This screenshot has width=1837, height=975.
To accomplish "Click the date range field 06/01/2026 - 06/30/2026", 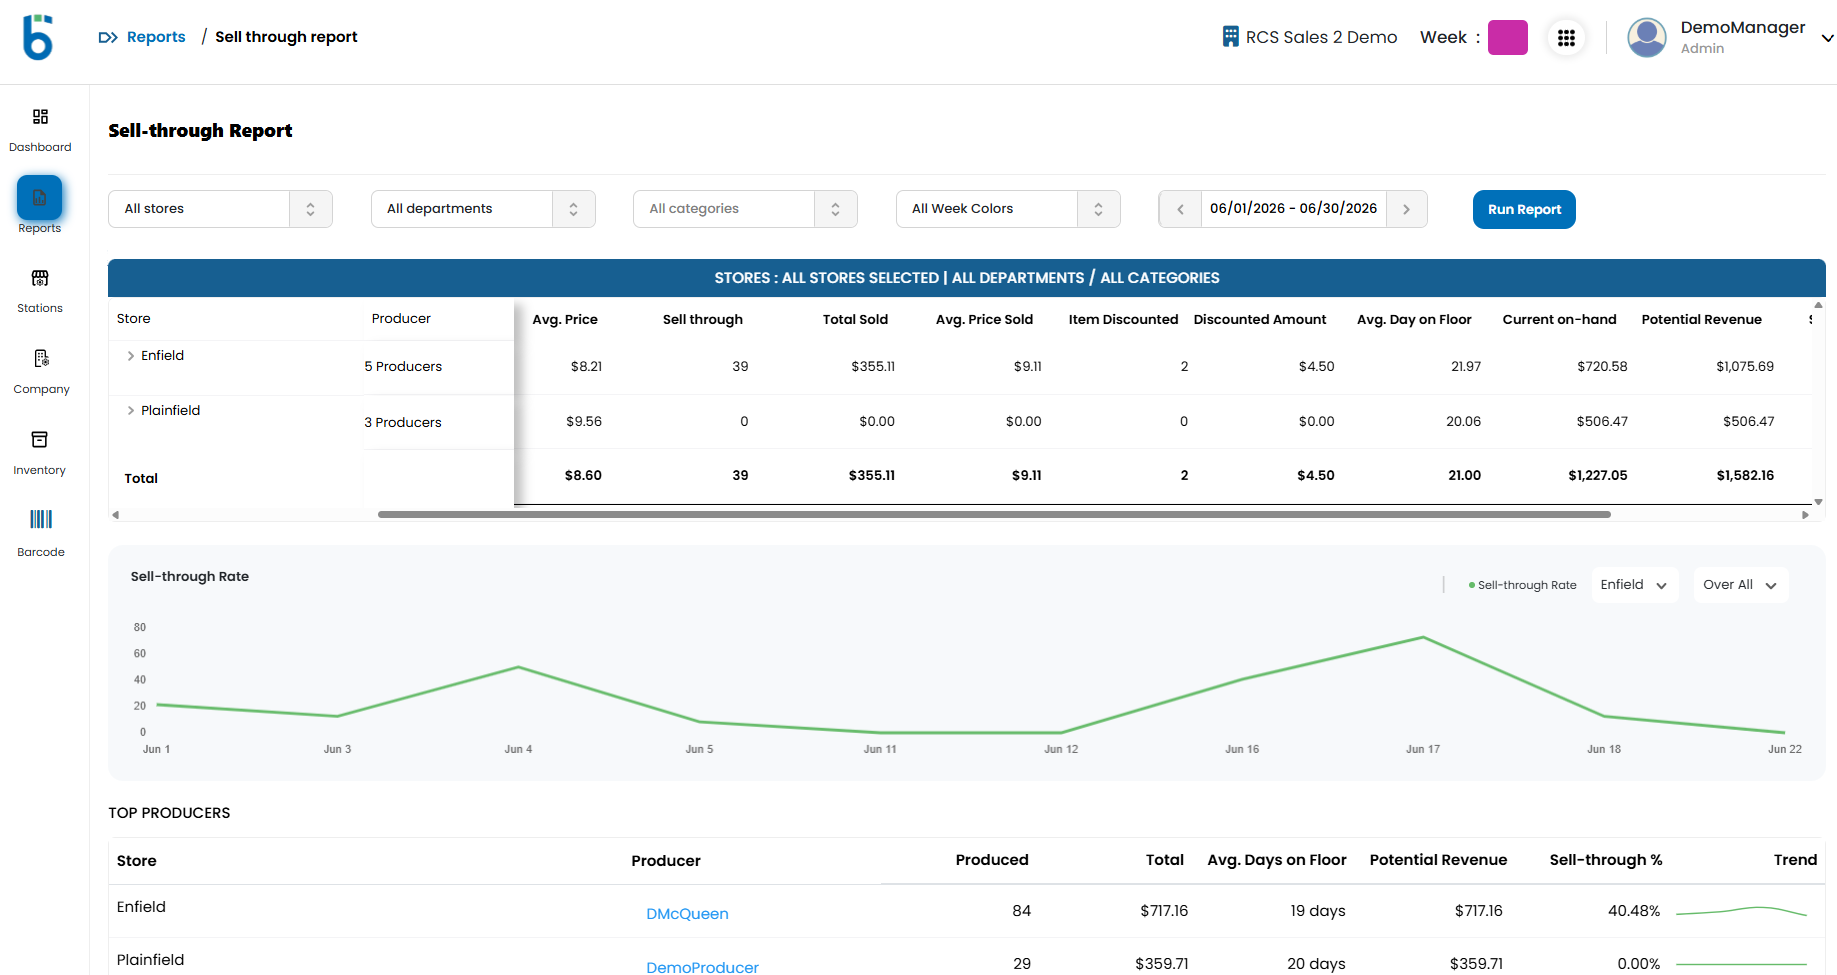I will coord(1293,209).
